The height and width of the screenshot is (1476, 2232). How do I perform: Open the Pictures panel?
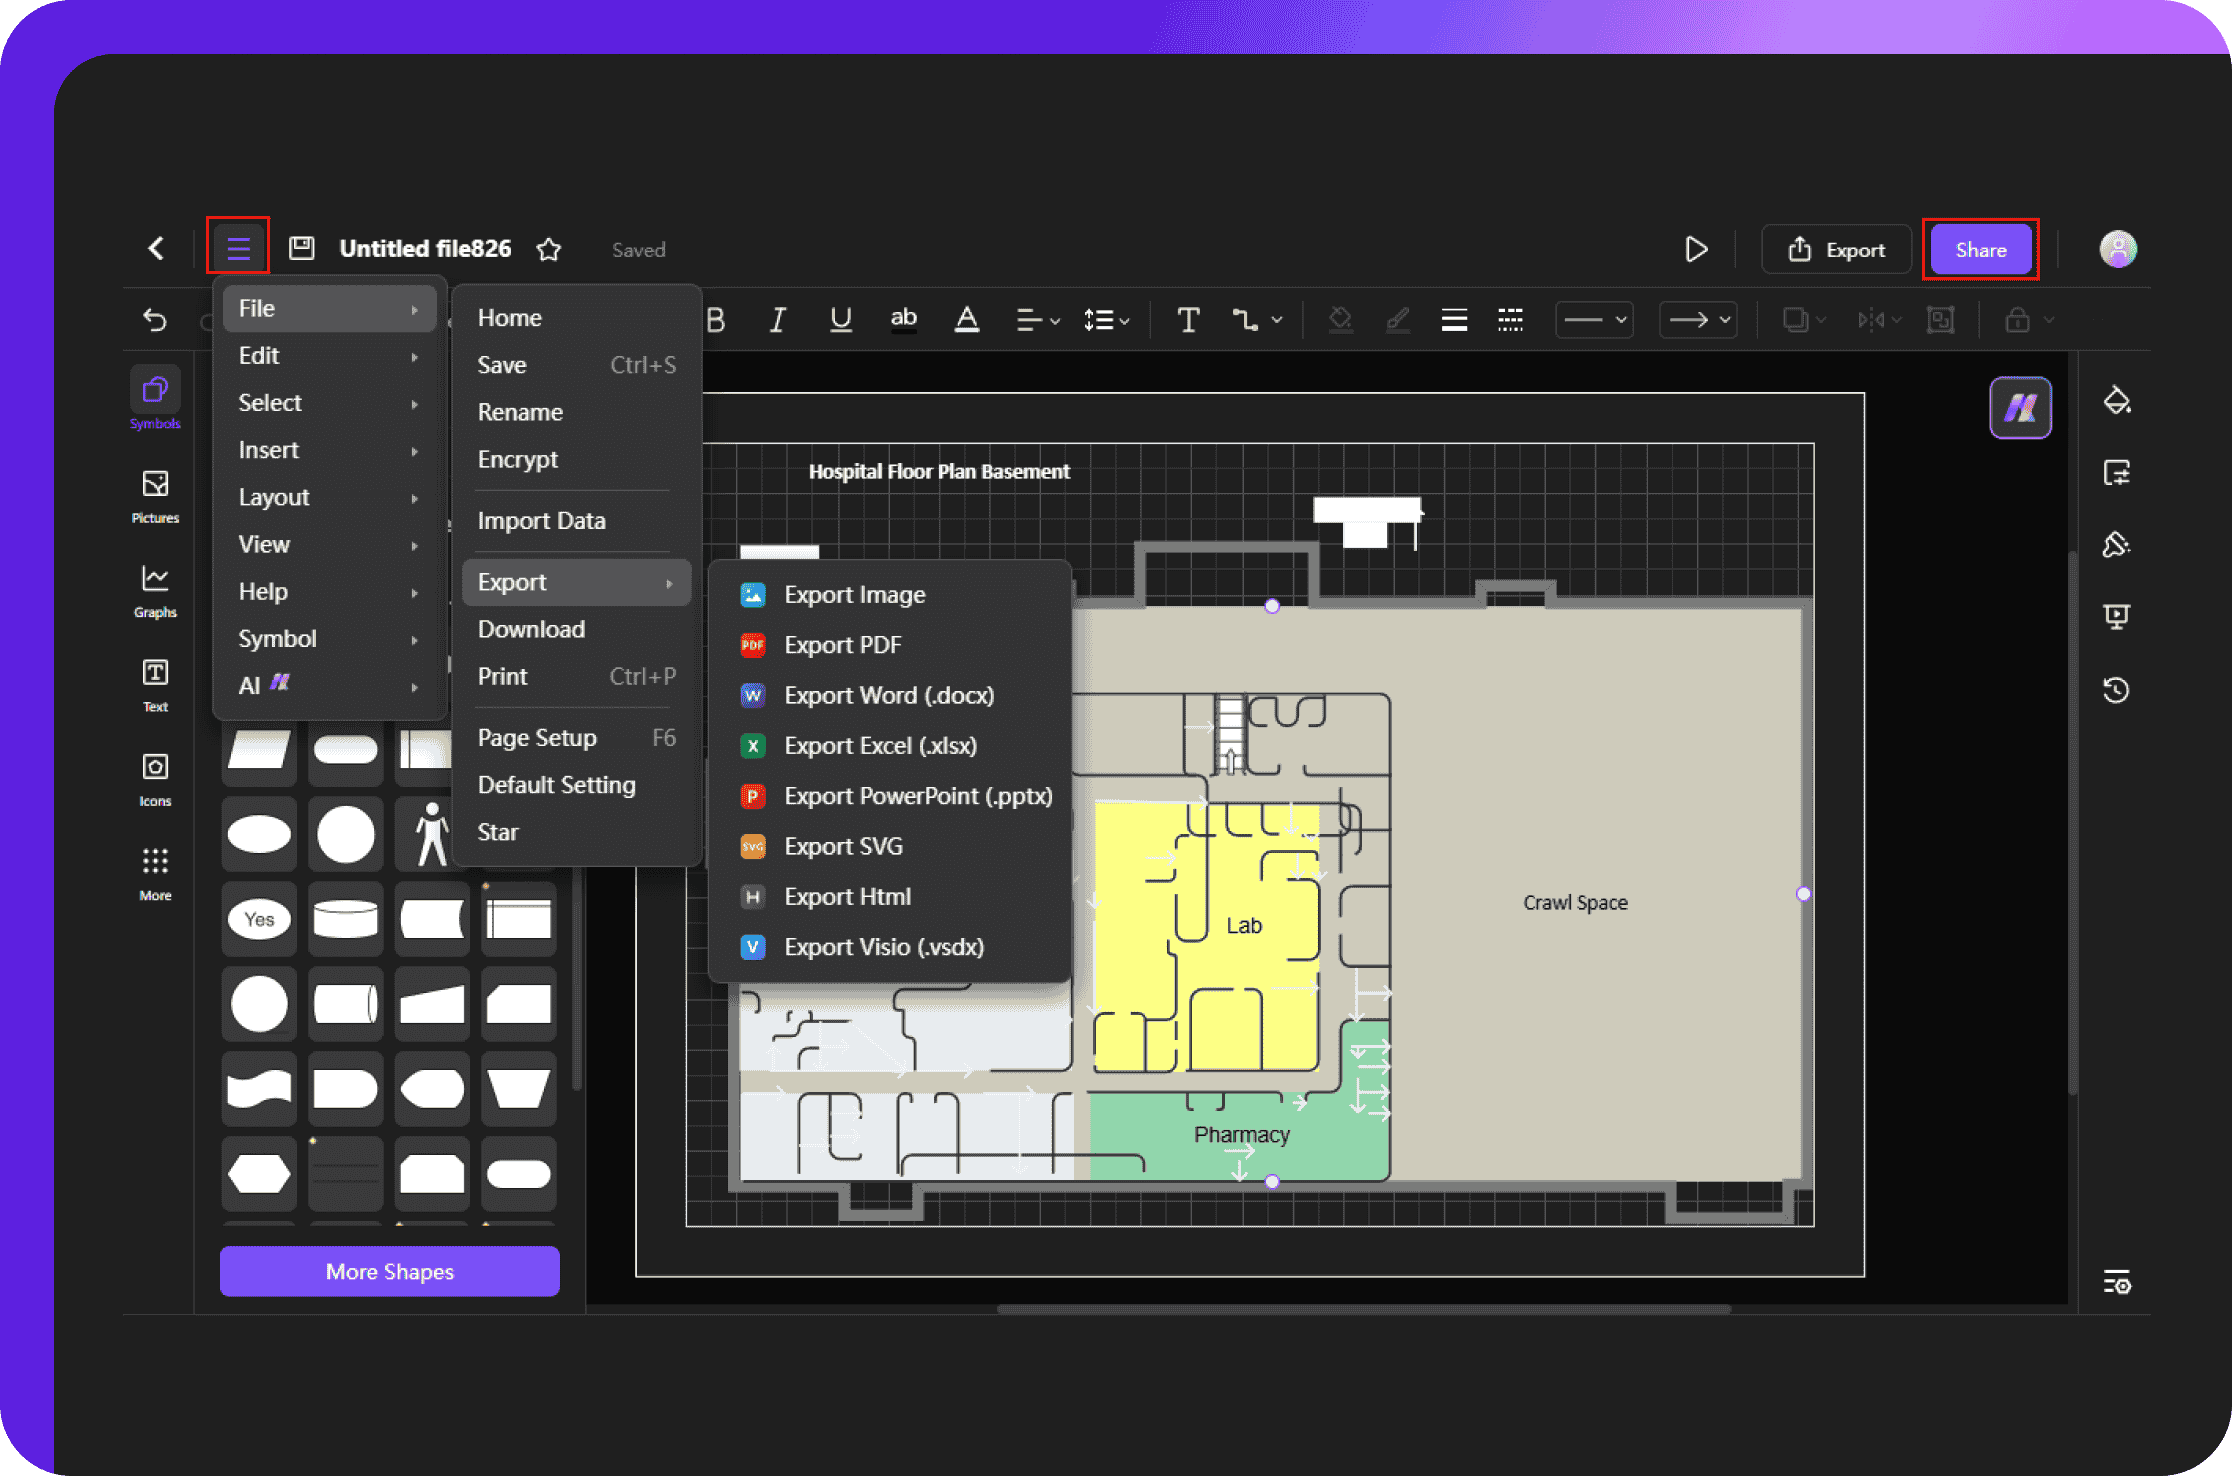(x=155, y=489)
